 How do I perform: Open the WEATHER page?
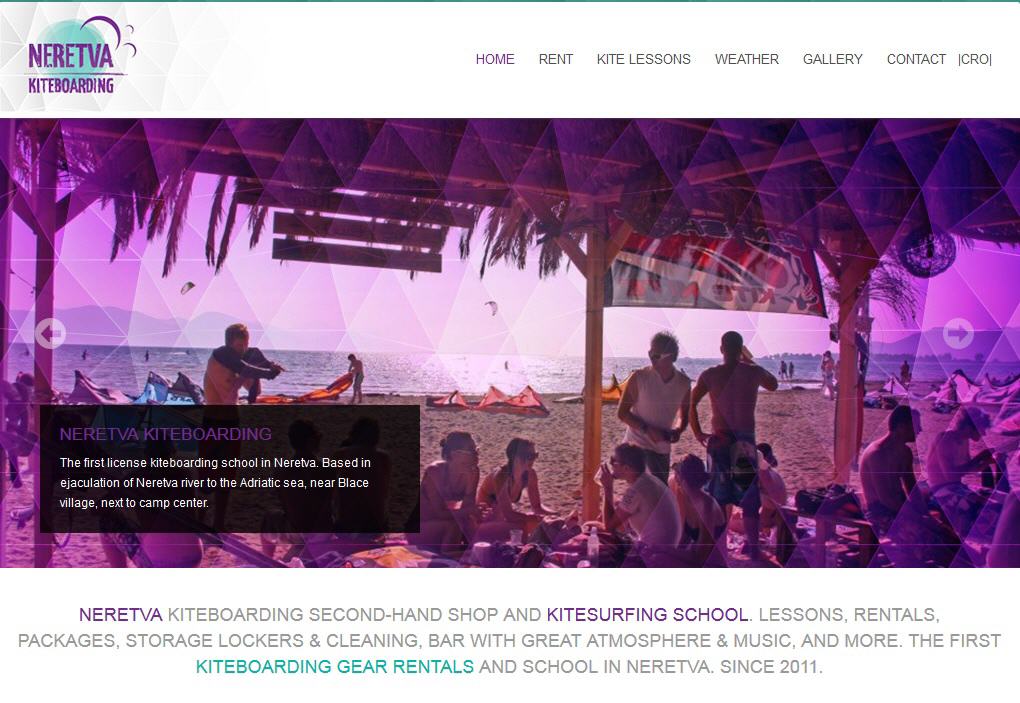(747, 59)
